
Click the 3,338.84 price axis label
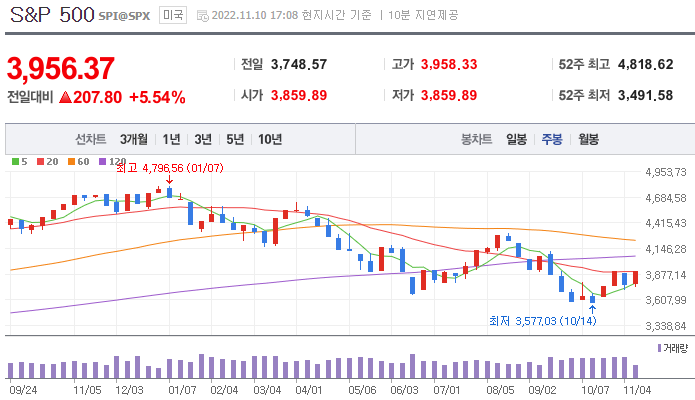[x=666, y=326]
